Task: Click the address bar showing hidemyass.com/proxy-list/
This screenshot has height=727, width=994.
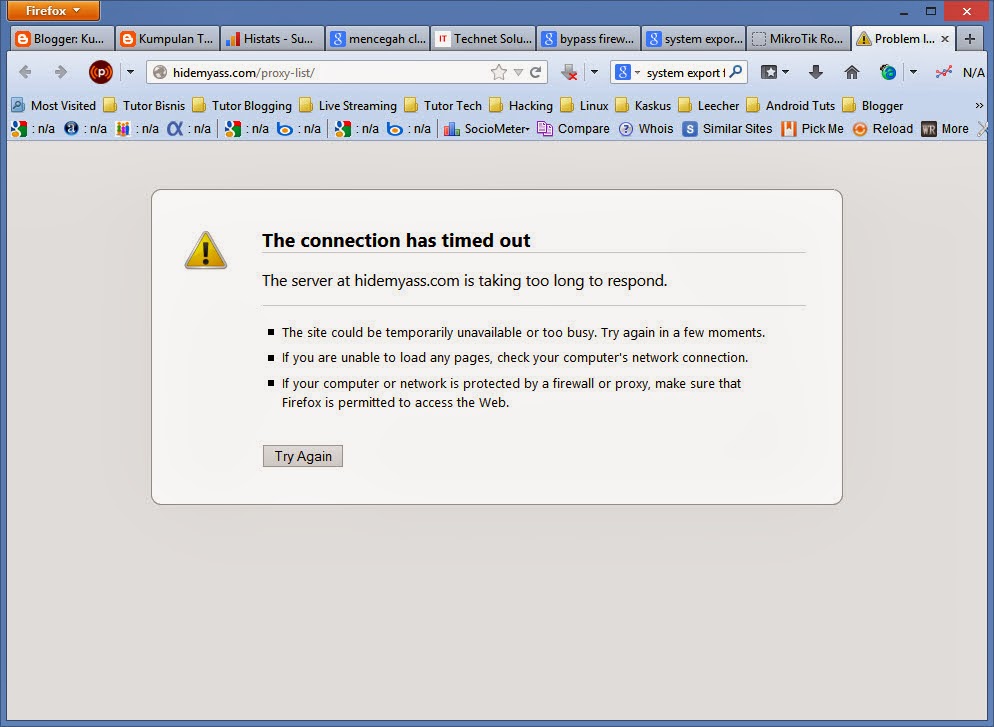Action: click(320, 72)
